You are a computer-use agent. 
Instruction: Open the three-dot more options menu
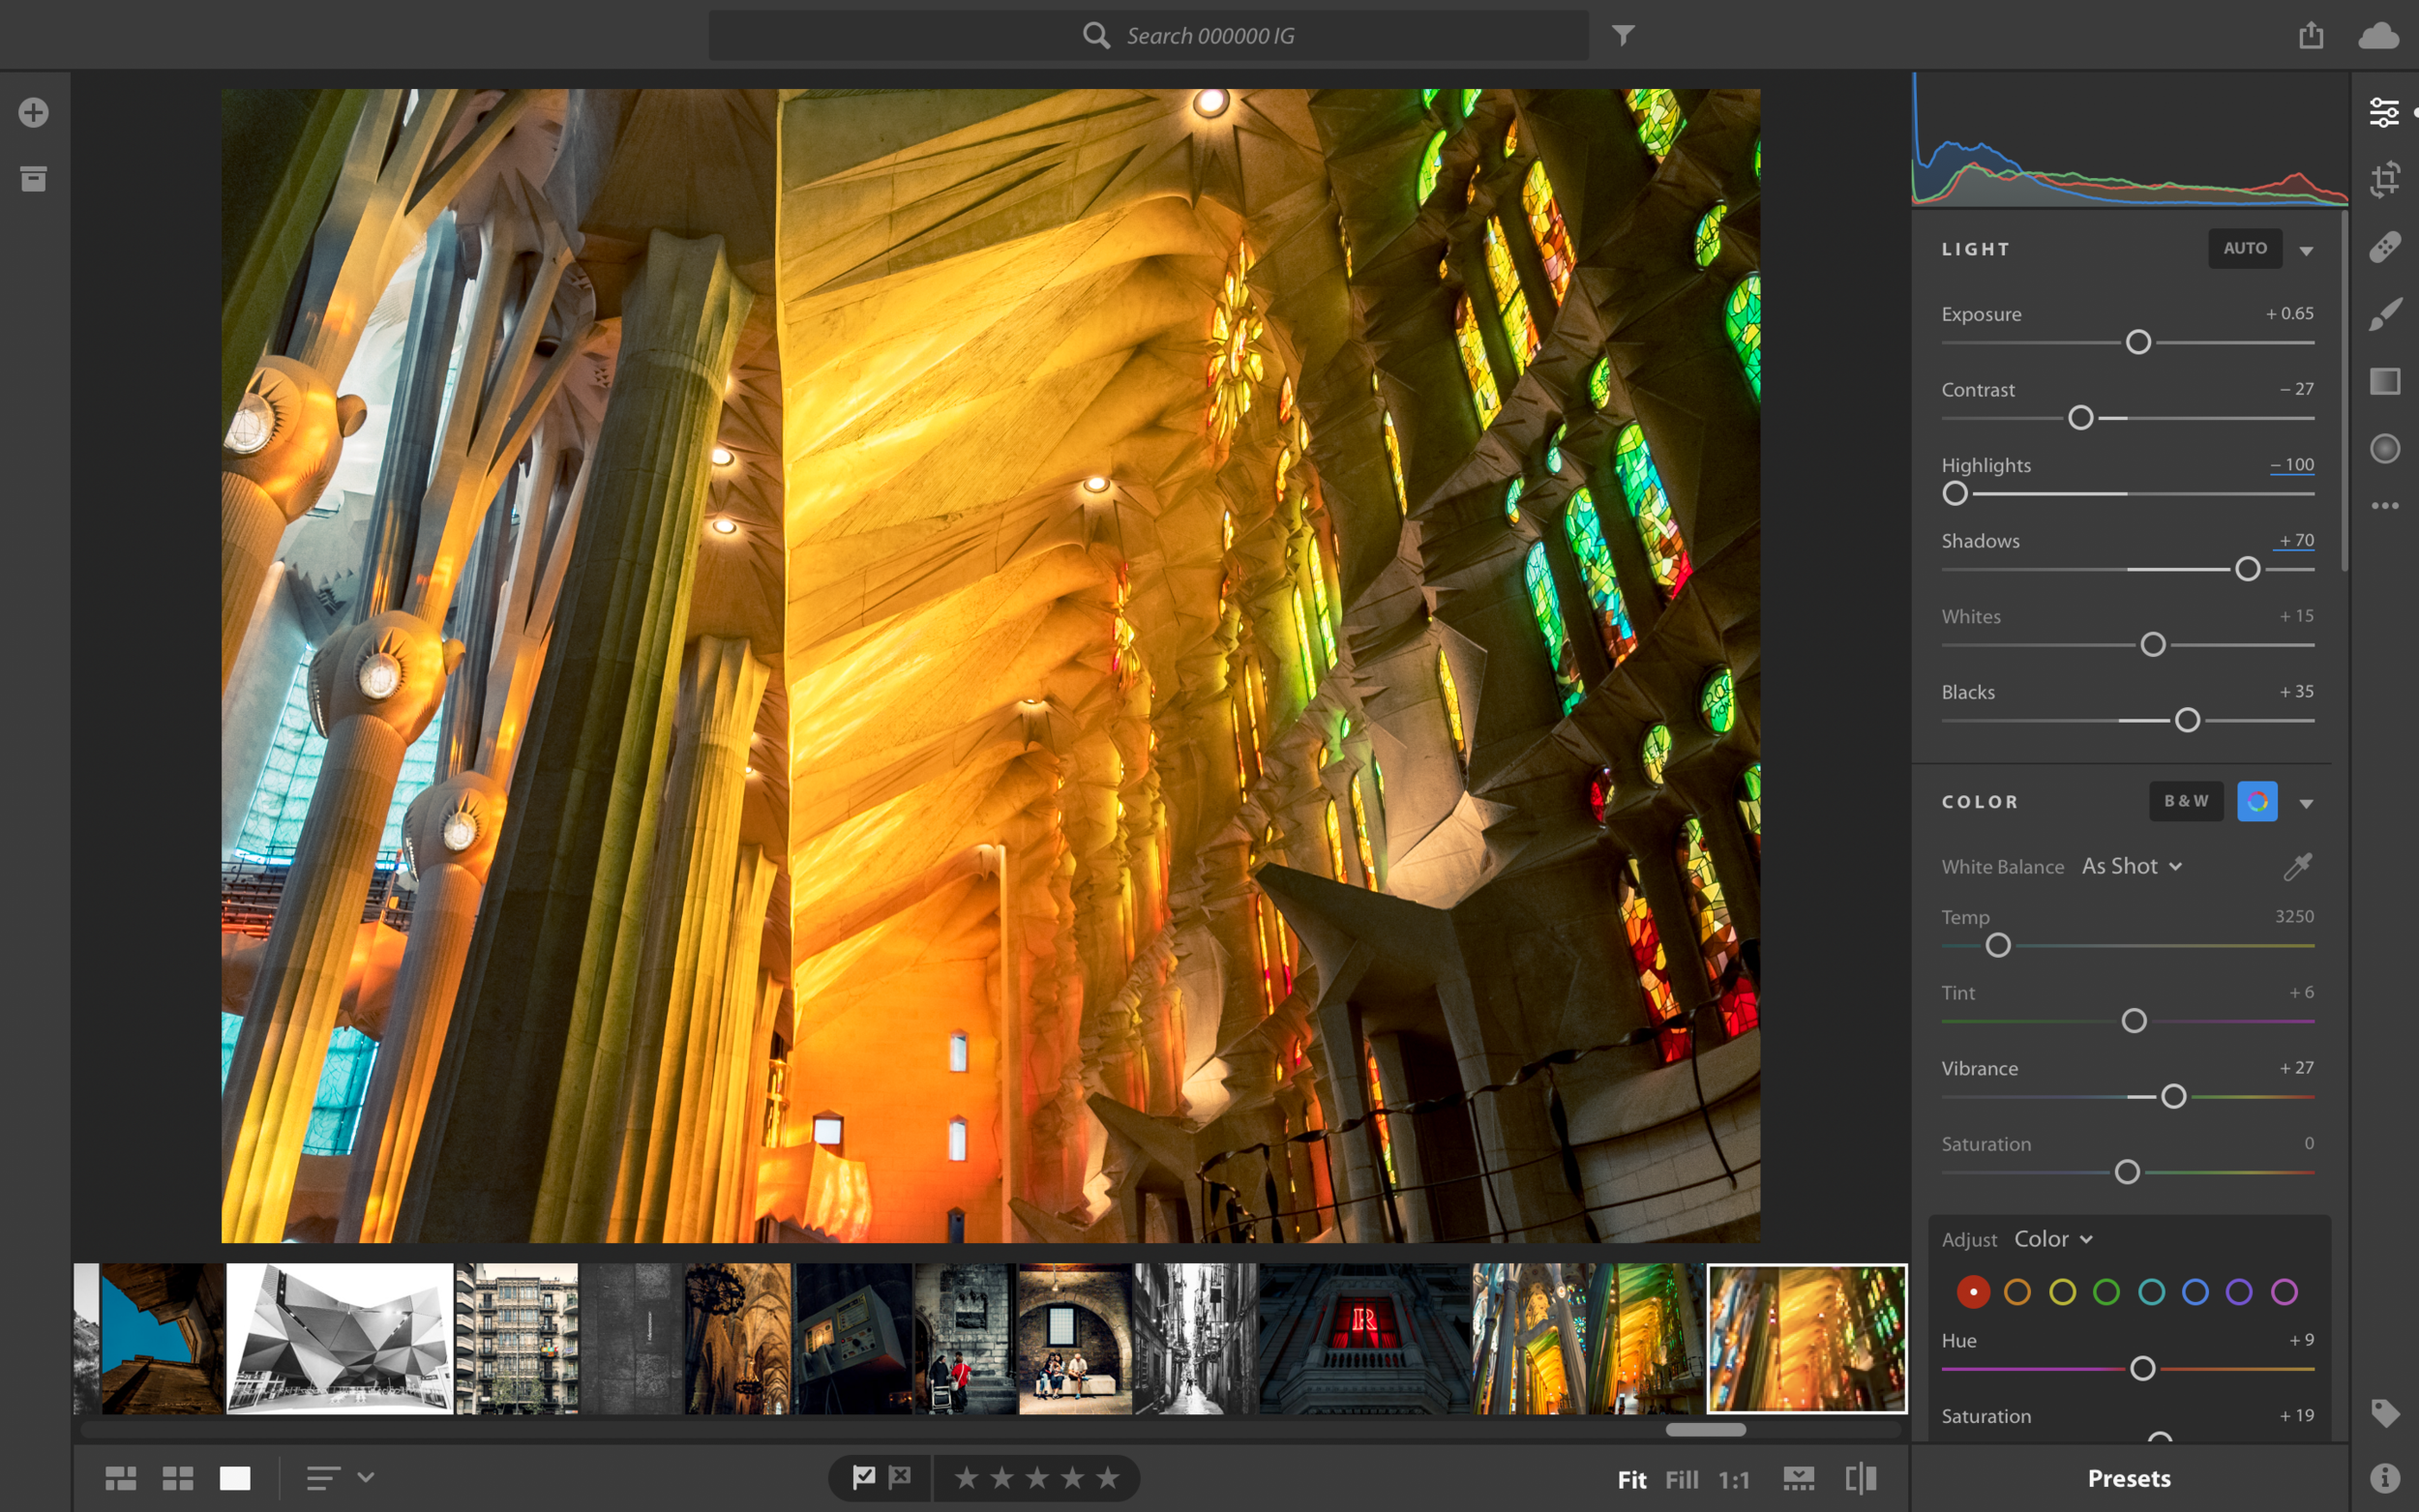[x=2385, y=506]
